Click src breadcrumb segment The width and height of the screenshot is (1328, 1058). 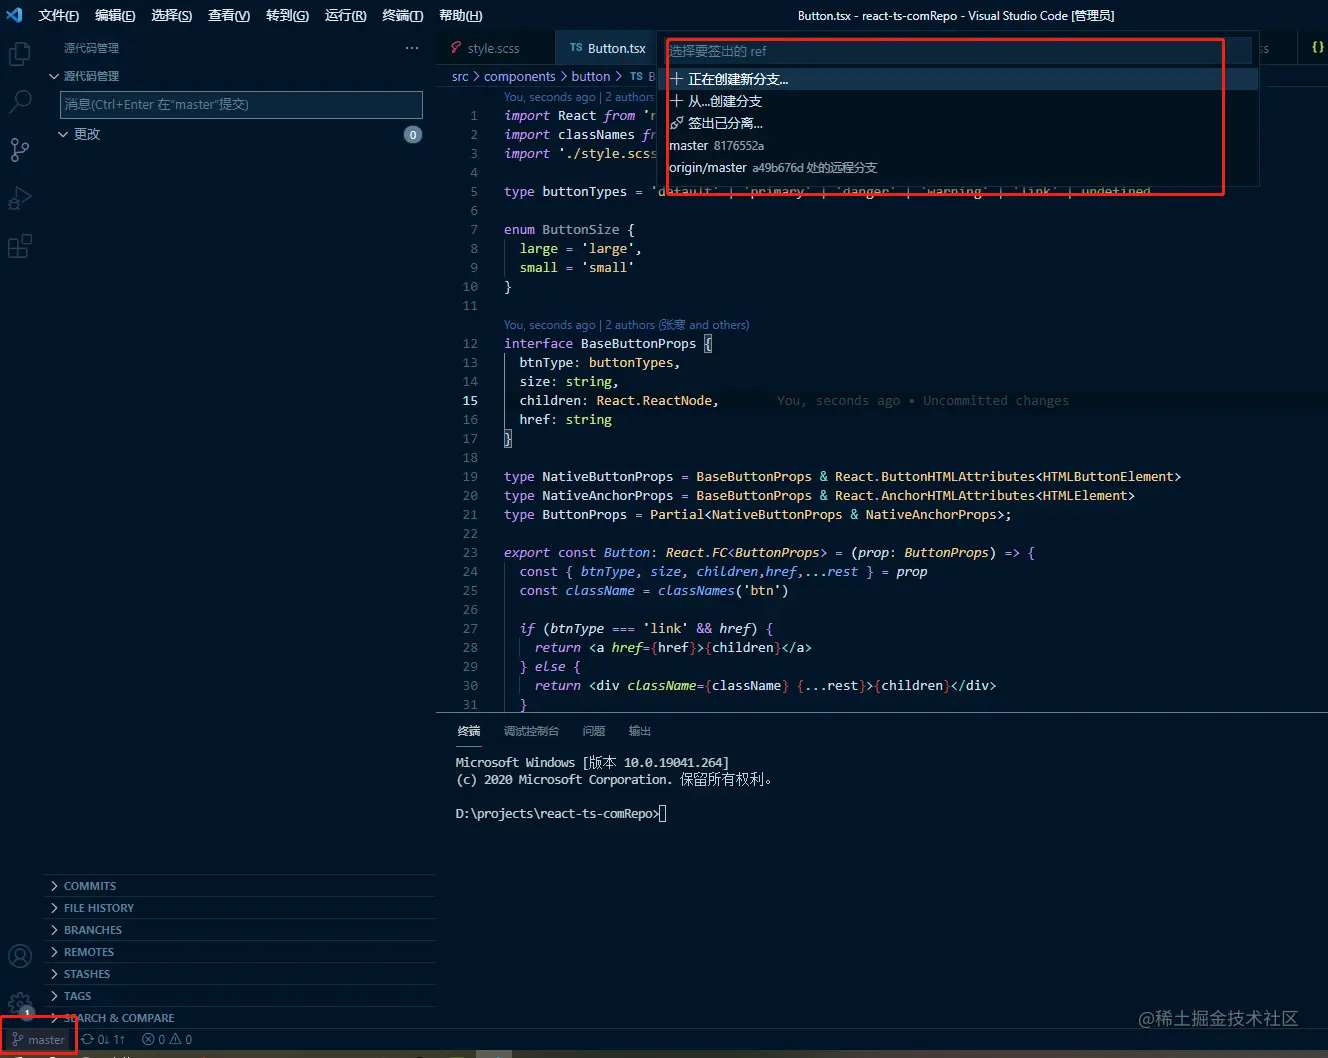pyautogui.click(x=460, y=76)
